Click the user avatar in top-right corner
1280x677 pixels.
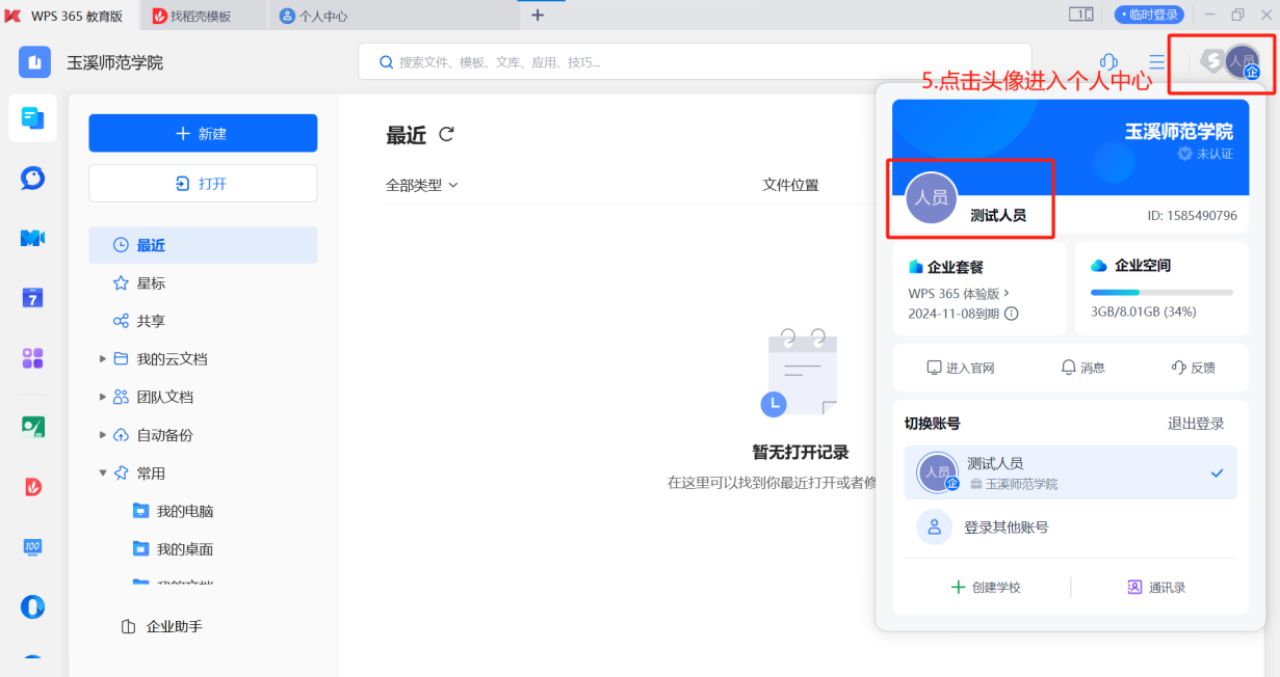1242,62
